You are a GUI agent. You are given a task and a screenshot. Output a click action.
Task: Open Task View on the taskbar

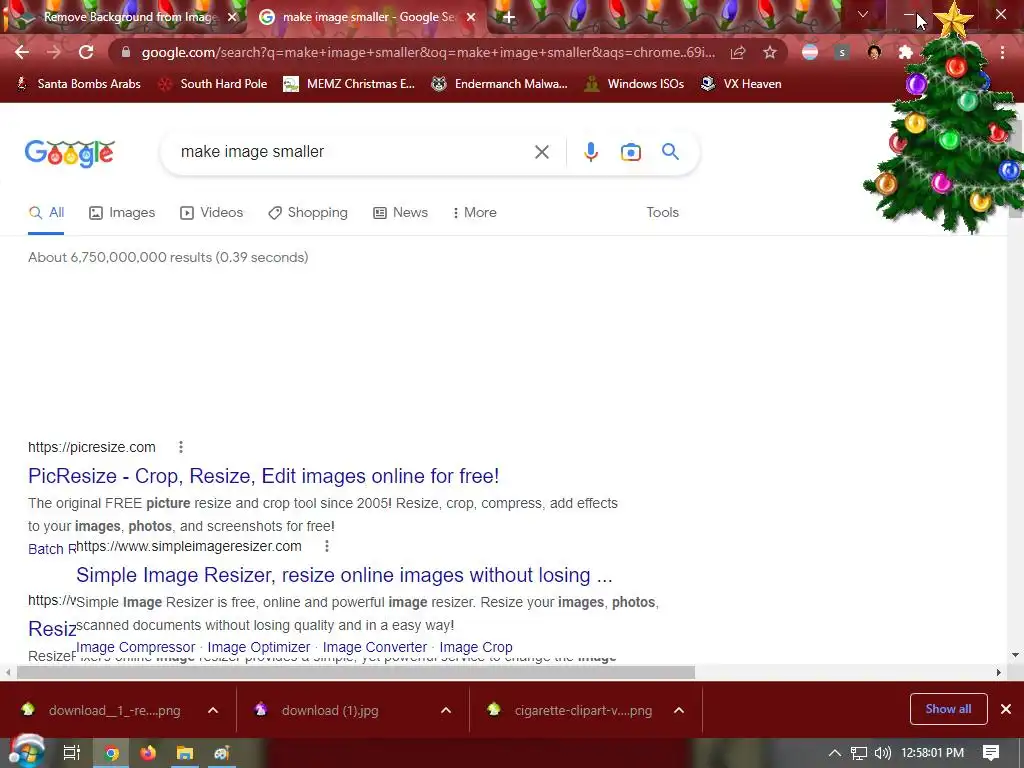pos(71,753)
